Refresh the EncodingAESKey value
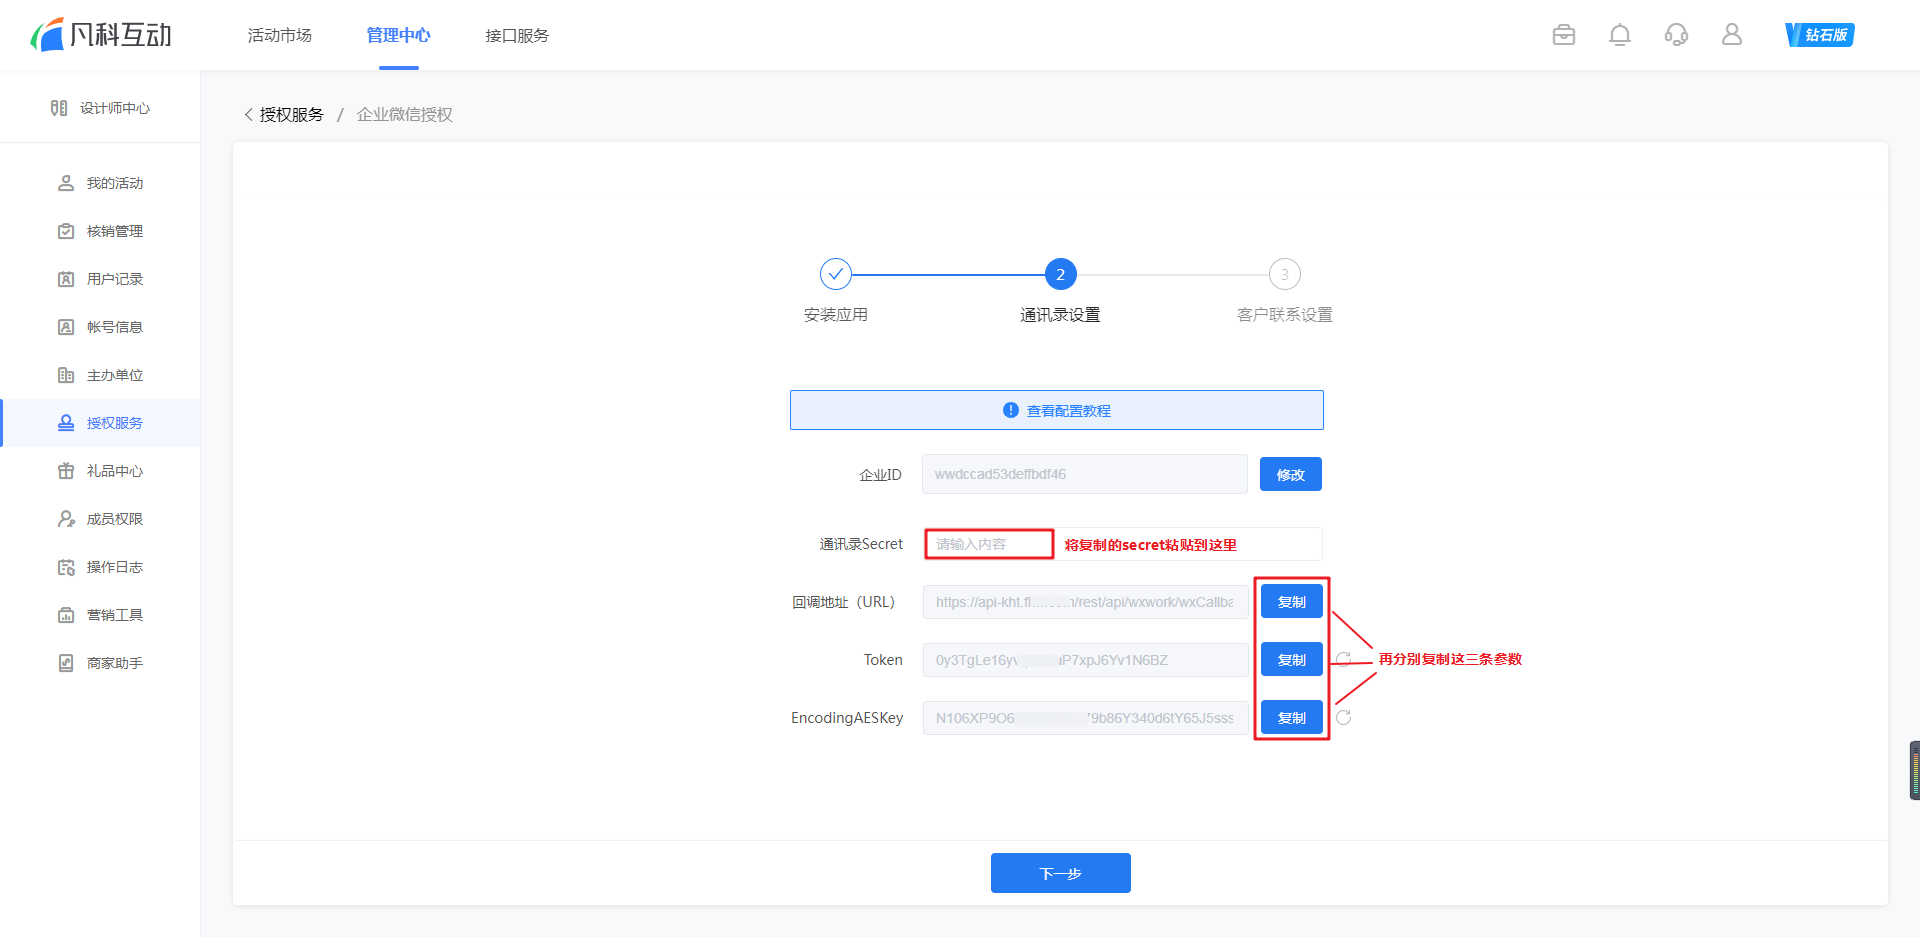The image size is (1920, 937). (x=1344, y=718)
